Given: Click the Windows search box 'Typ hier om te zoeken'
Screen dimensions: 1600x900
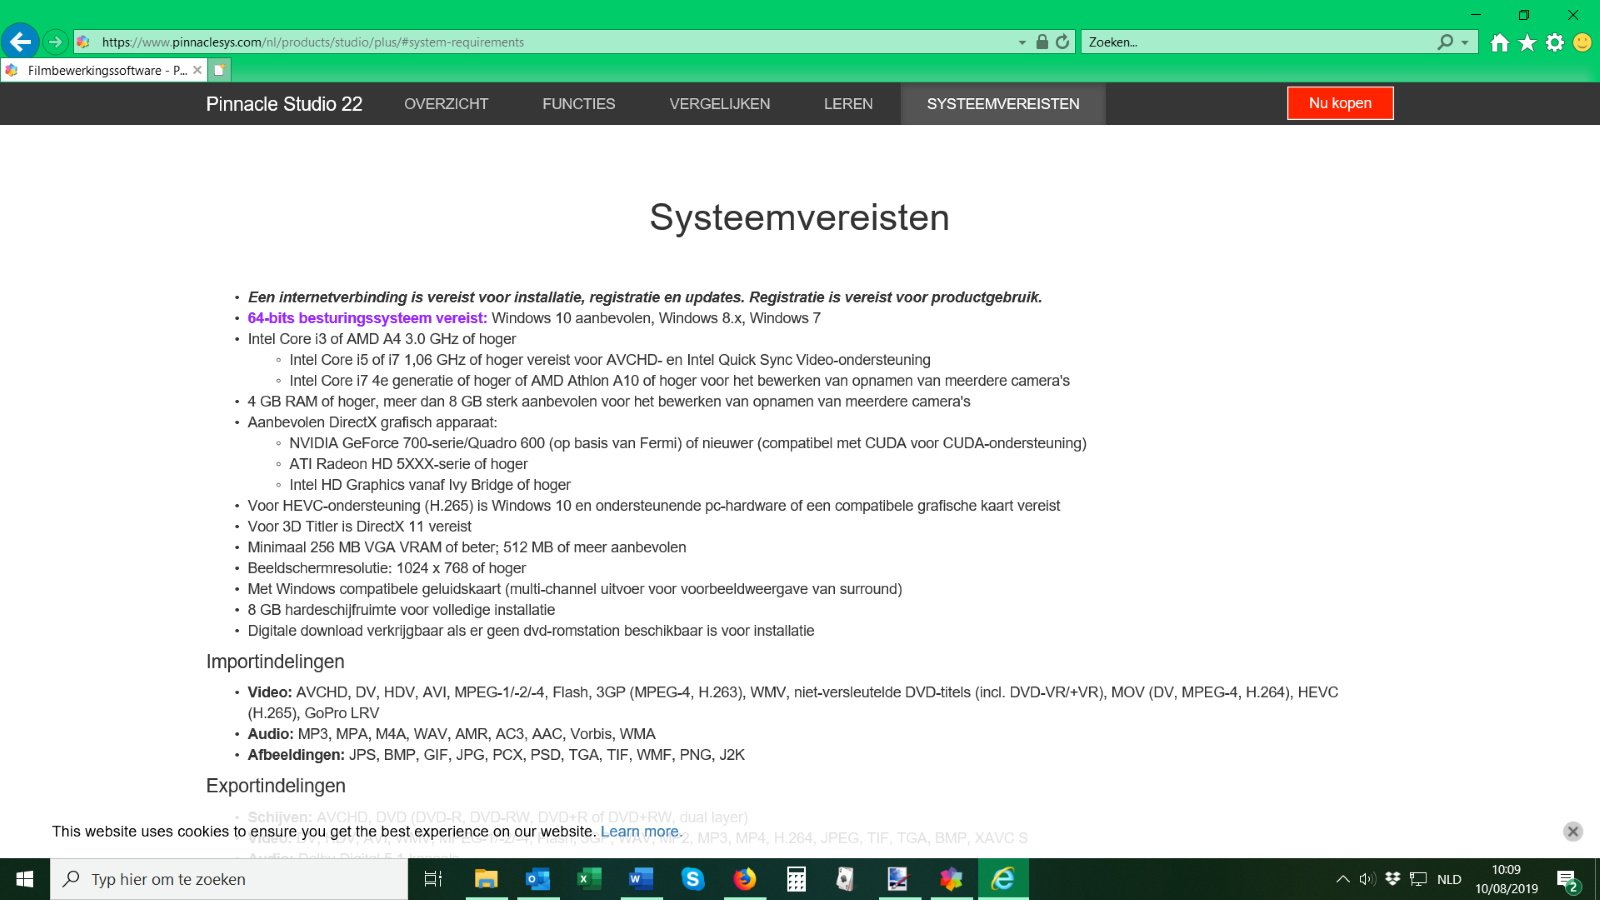Looking at the screenshot, I should click(x=229, y=879).
